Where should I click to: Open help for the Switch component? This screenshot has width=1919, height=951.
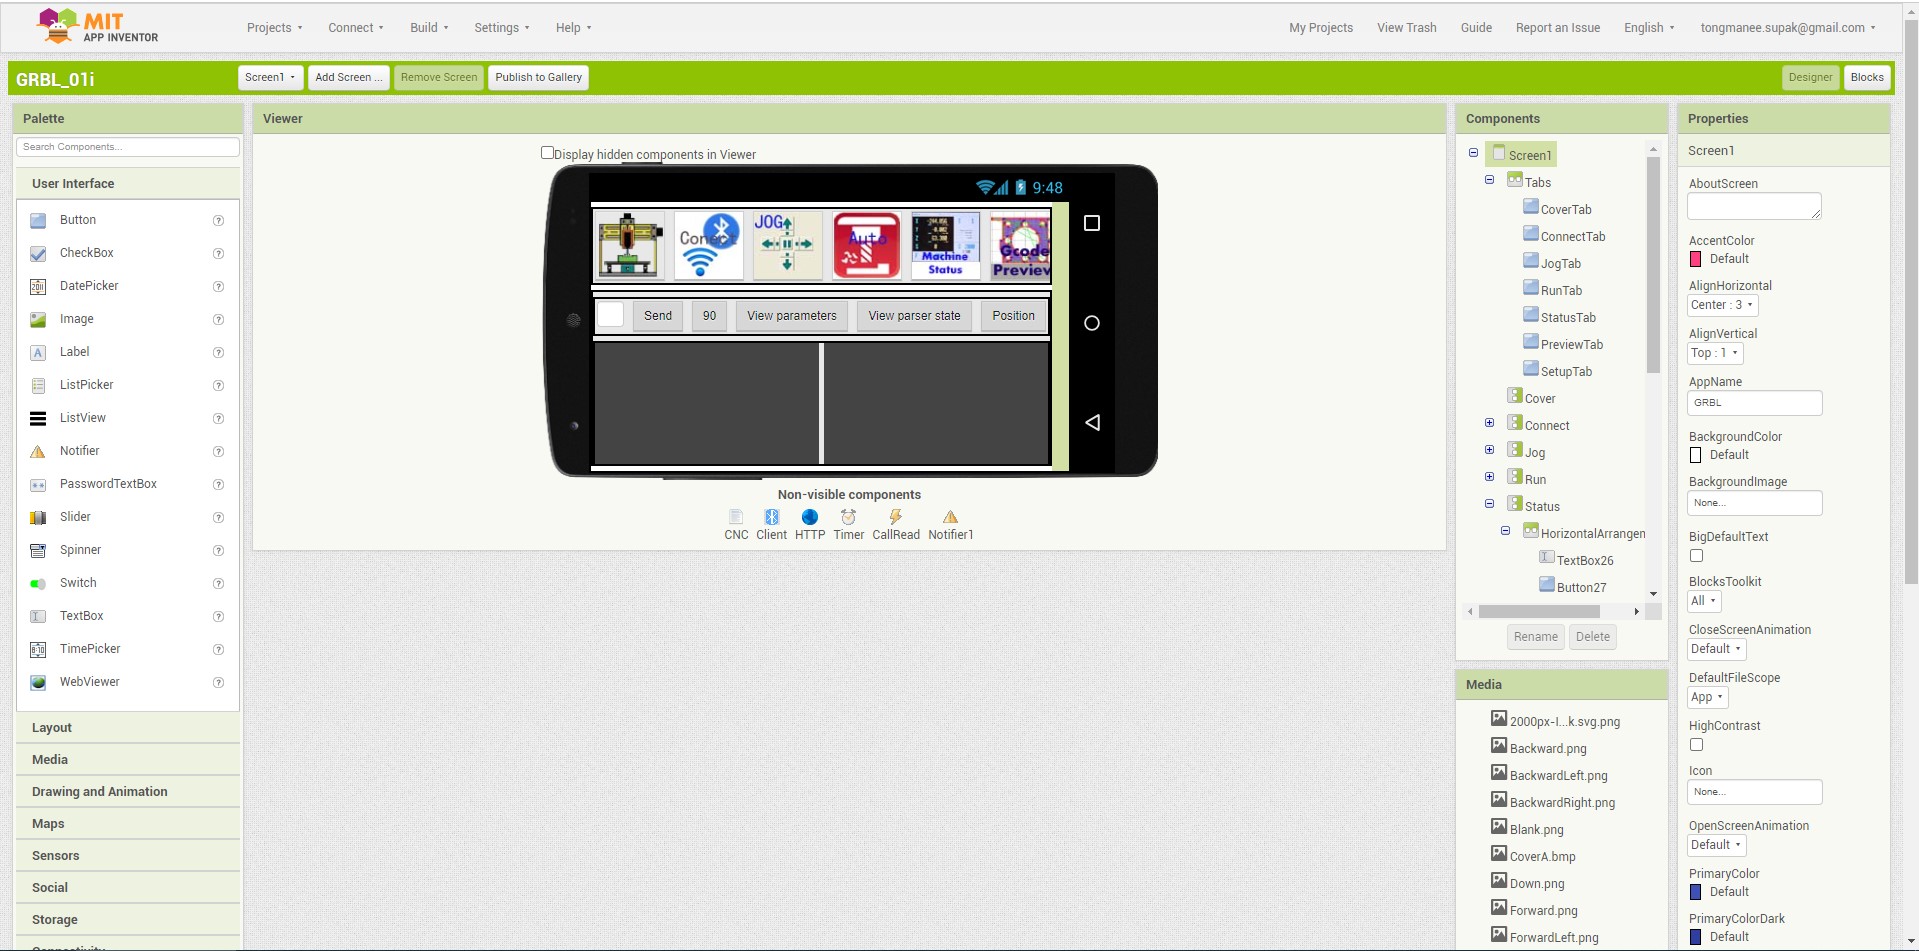point(218,583)
